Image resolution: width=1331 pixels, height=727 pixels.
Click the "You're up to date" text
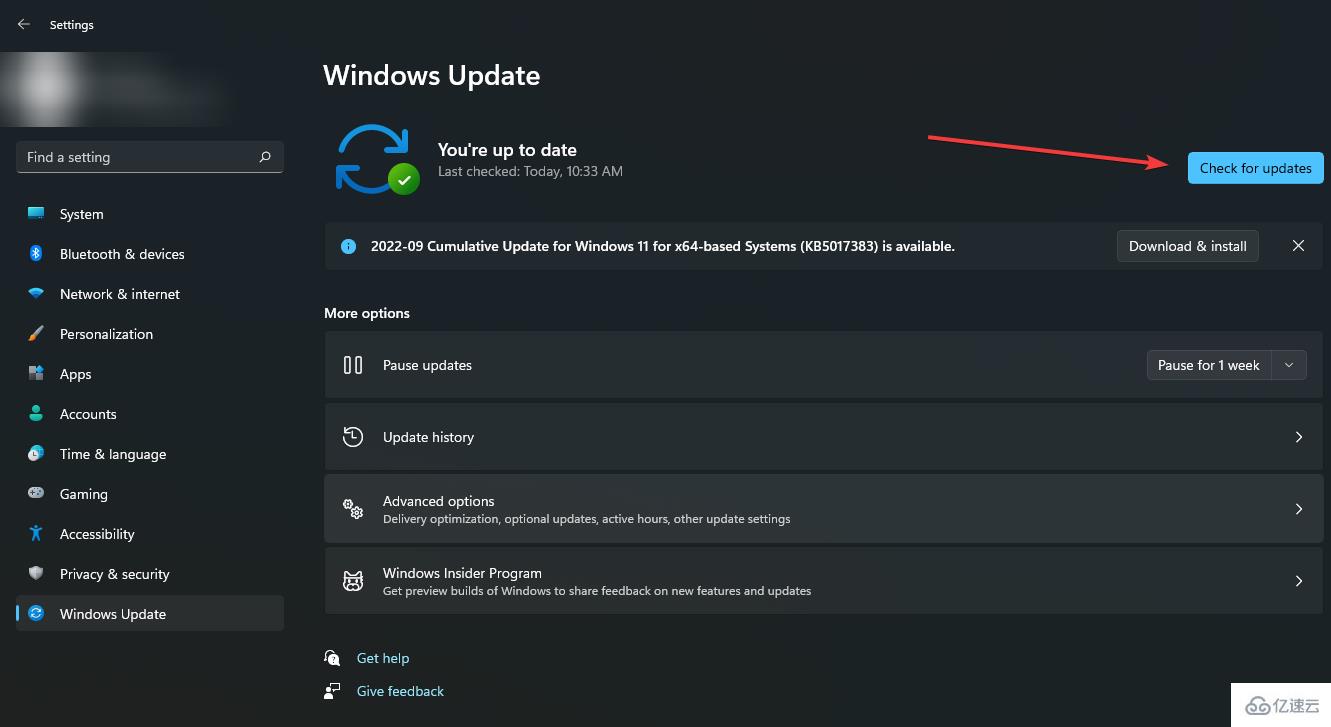507,150
